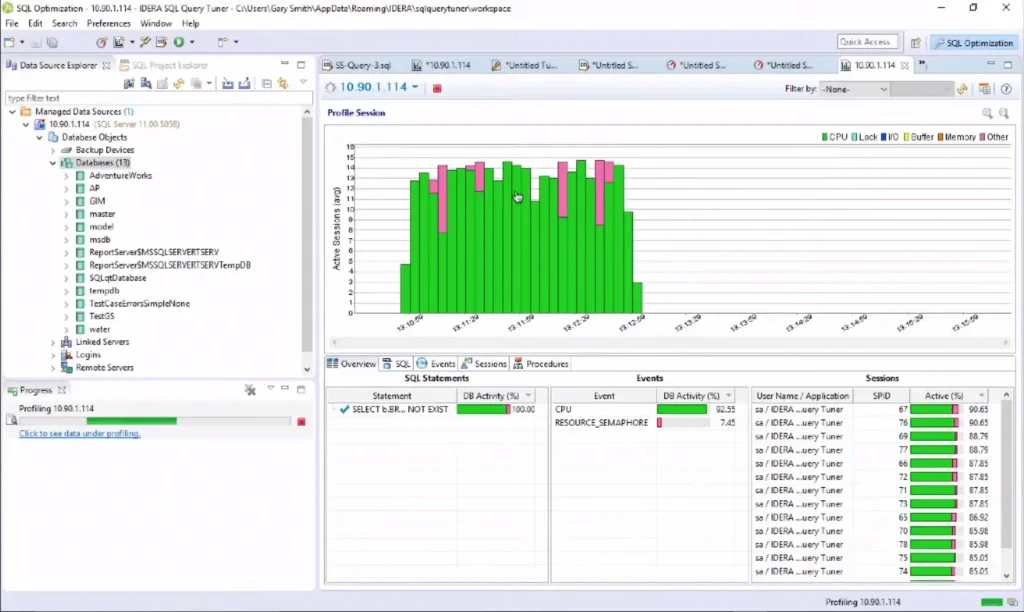Image resolution: width=1024 pixels, height=612 pixels.
Task: Click the Tuning job wrench icon in toolbar
Action: pos(145,42)
